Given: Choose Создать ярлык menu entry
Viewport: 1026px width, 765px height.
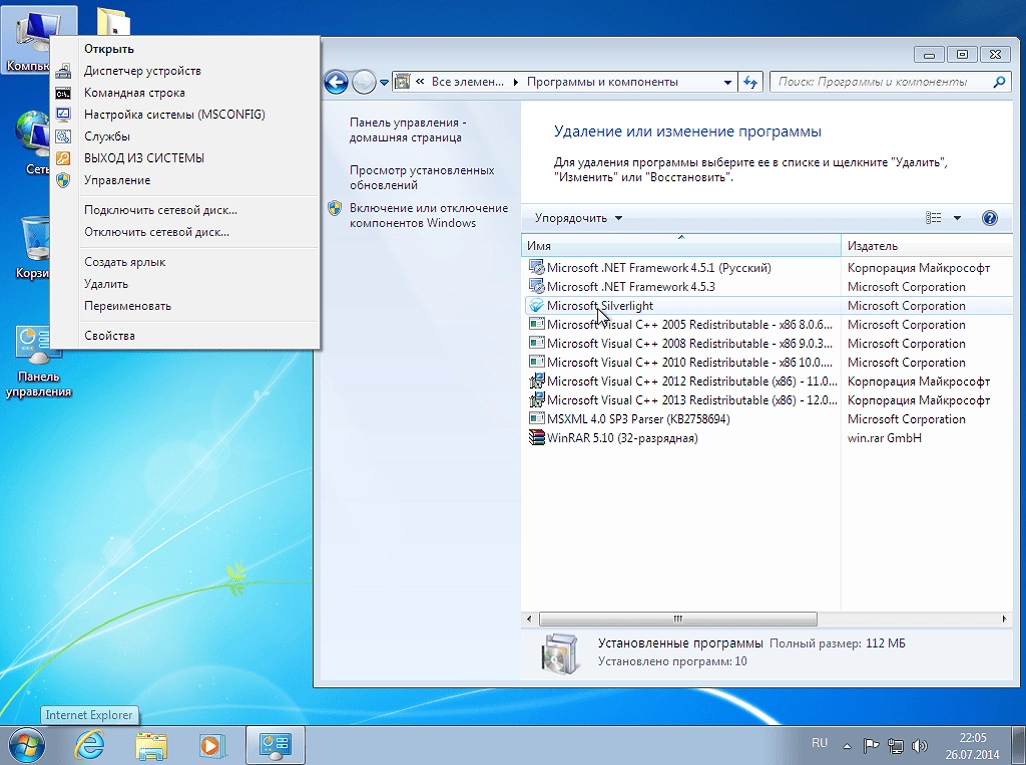Looking at the screenshot, I should 185,262.
